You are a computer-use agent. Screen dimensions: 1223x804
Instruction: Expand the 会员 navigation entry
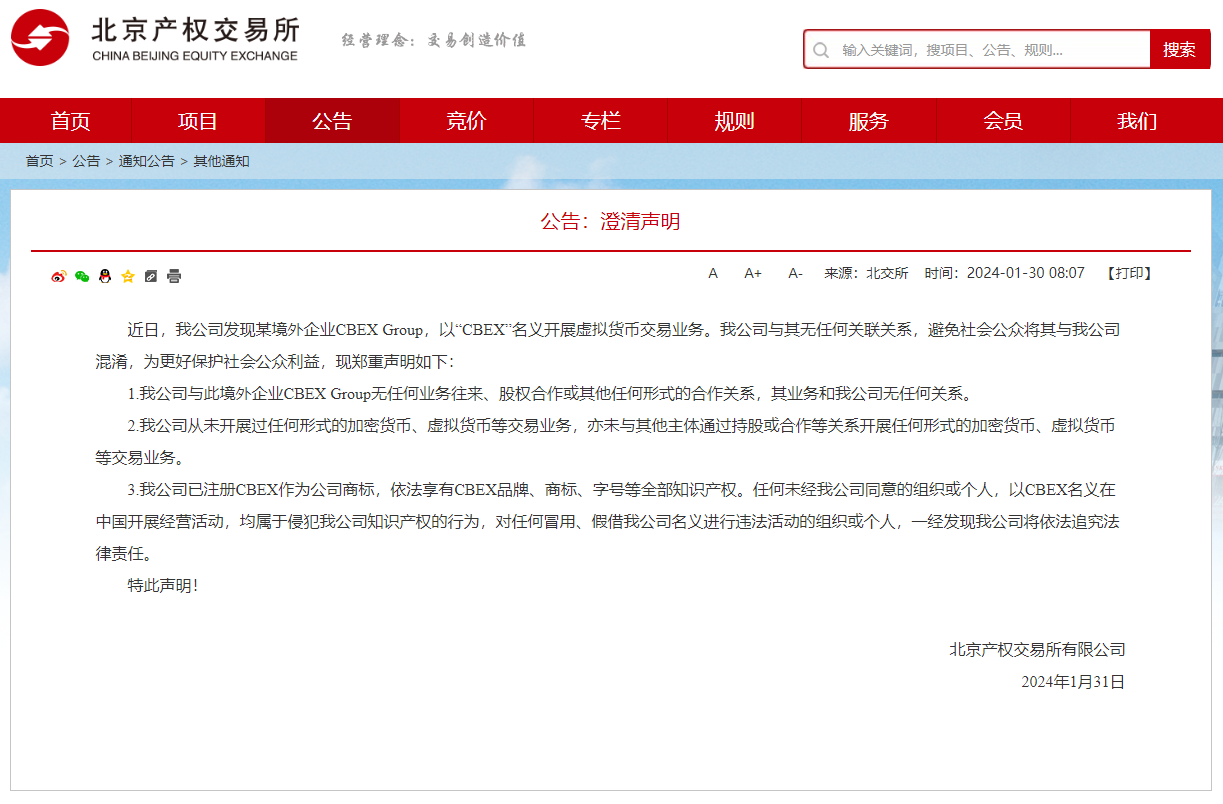(1003, 120)
